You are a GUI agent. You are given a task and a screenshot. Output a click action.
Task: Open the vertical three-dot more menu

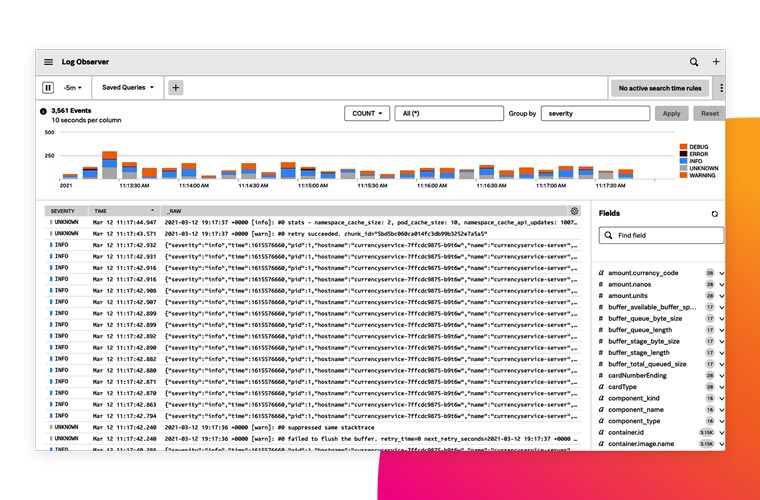coord(721,88)
